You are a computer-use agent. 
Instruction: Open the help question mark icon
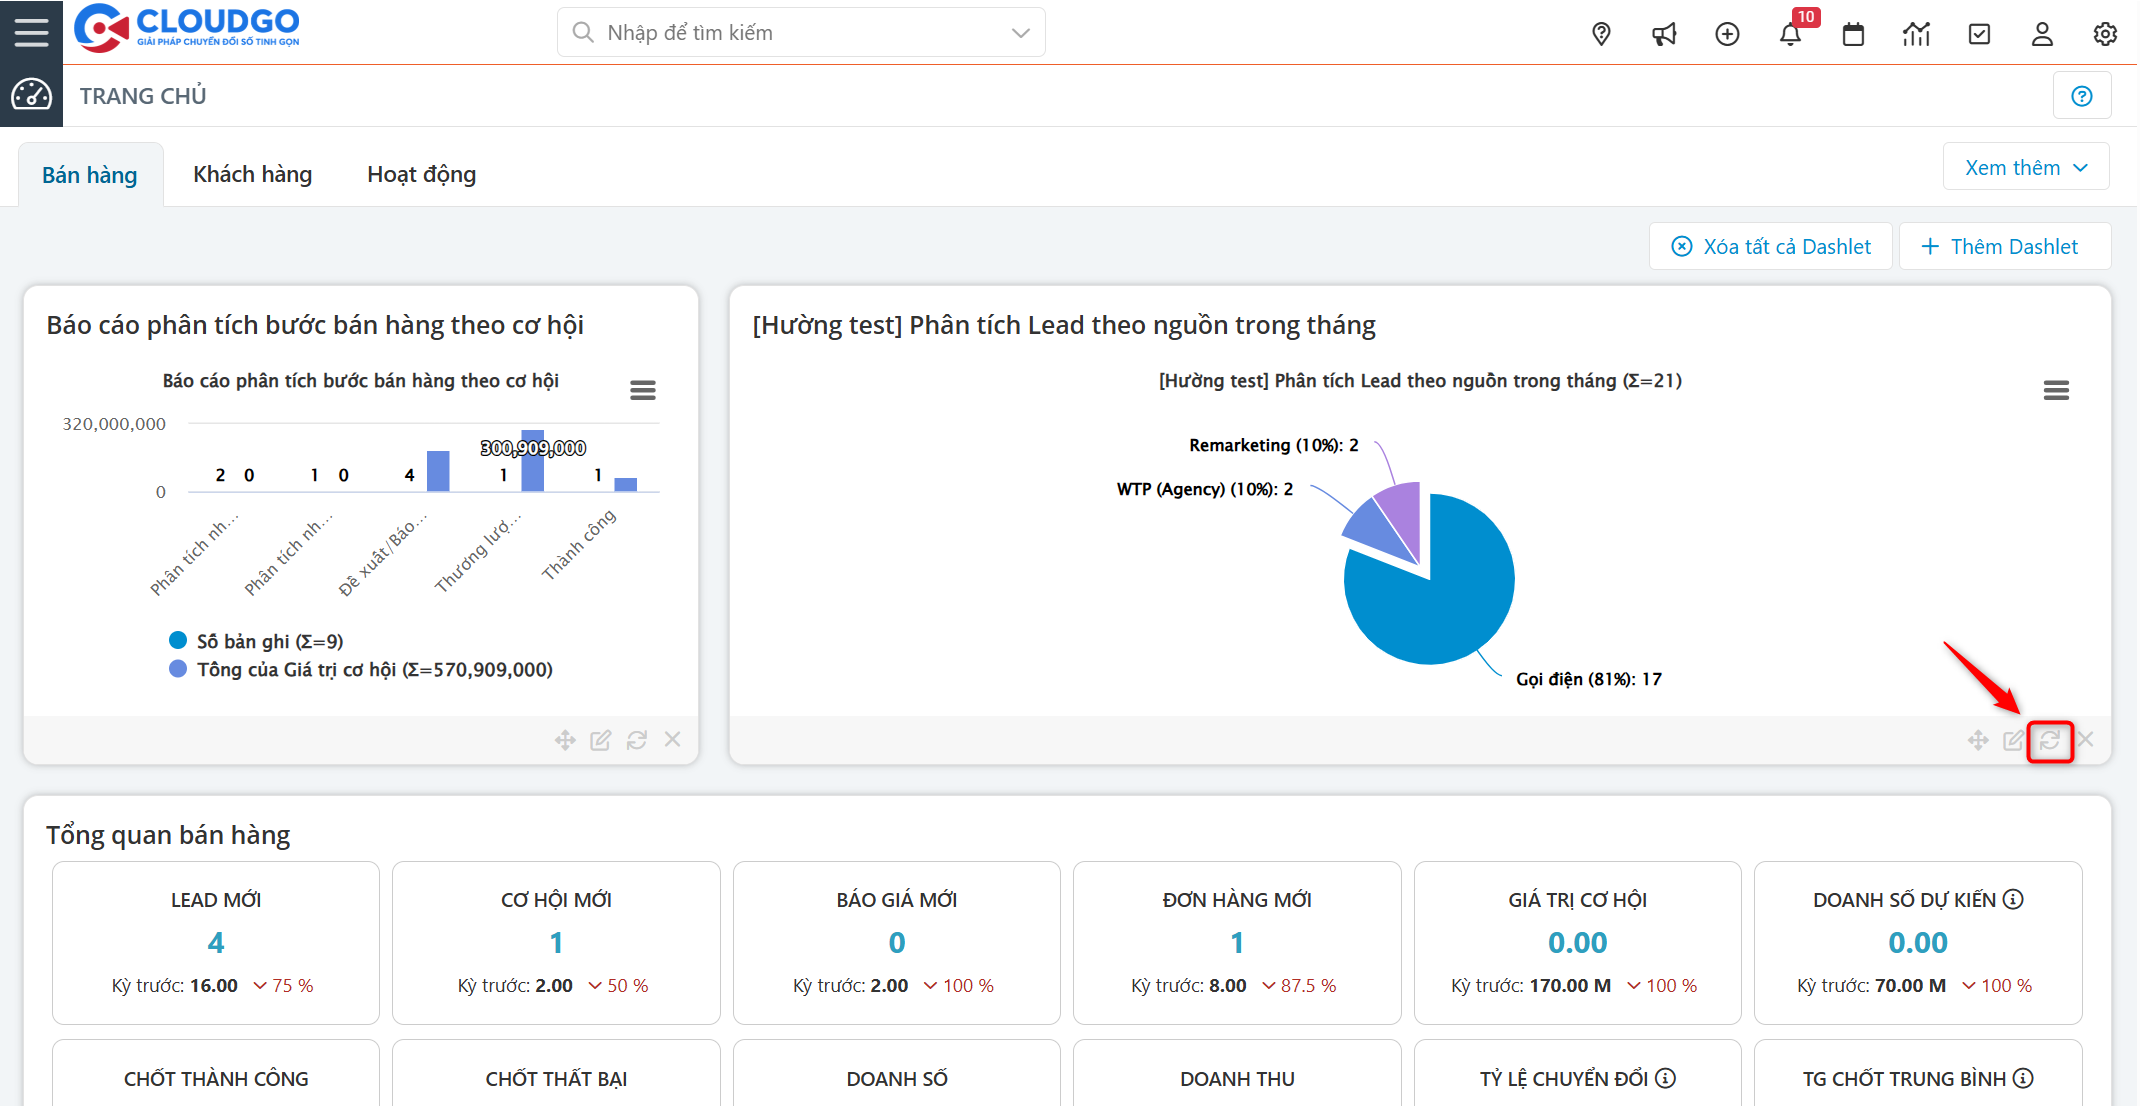(x=2081, y=96)
